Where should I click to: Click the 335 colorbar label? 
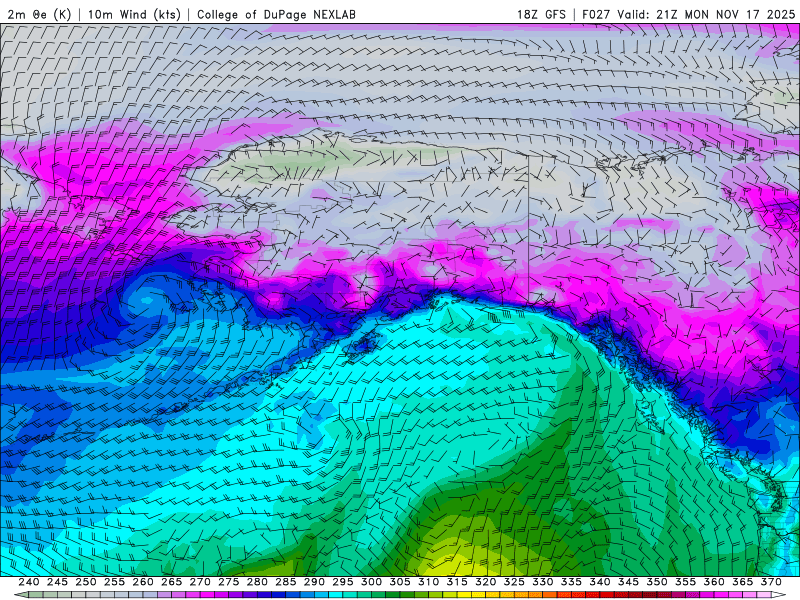(571, 582)
